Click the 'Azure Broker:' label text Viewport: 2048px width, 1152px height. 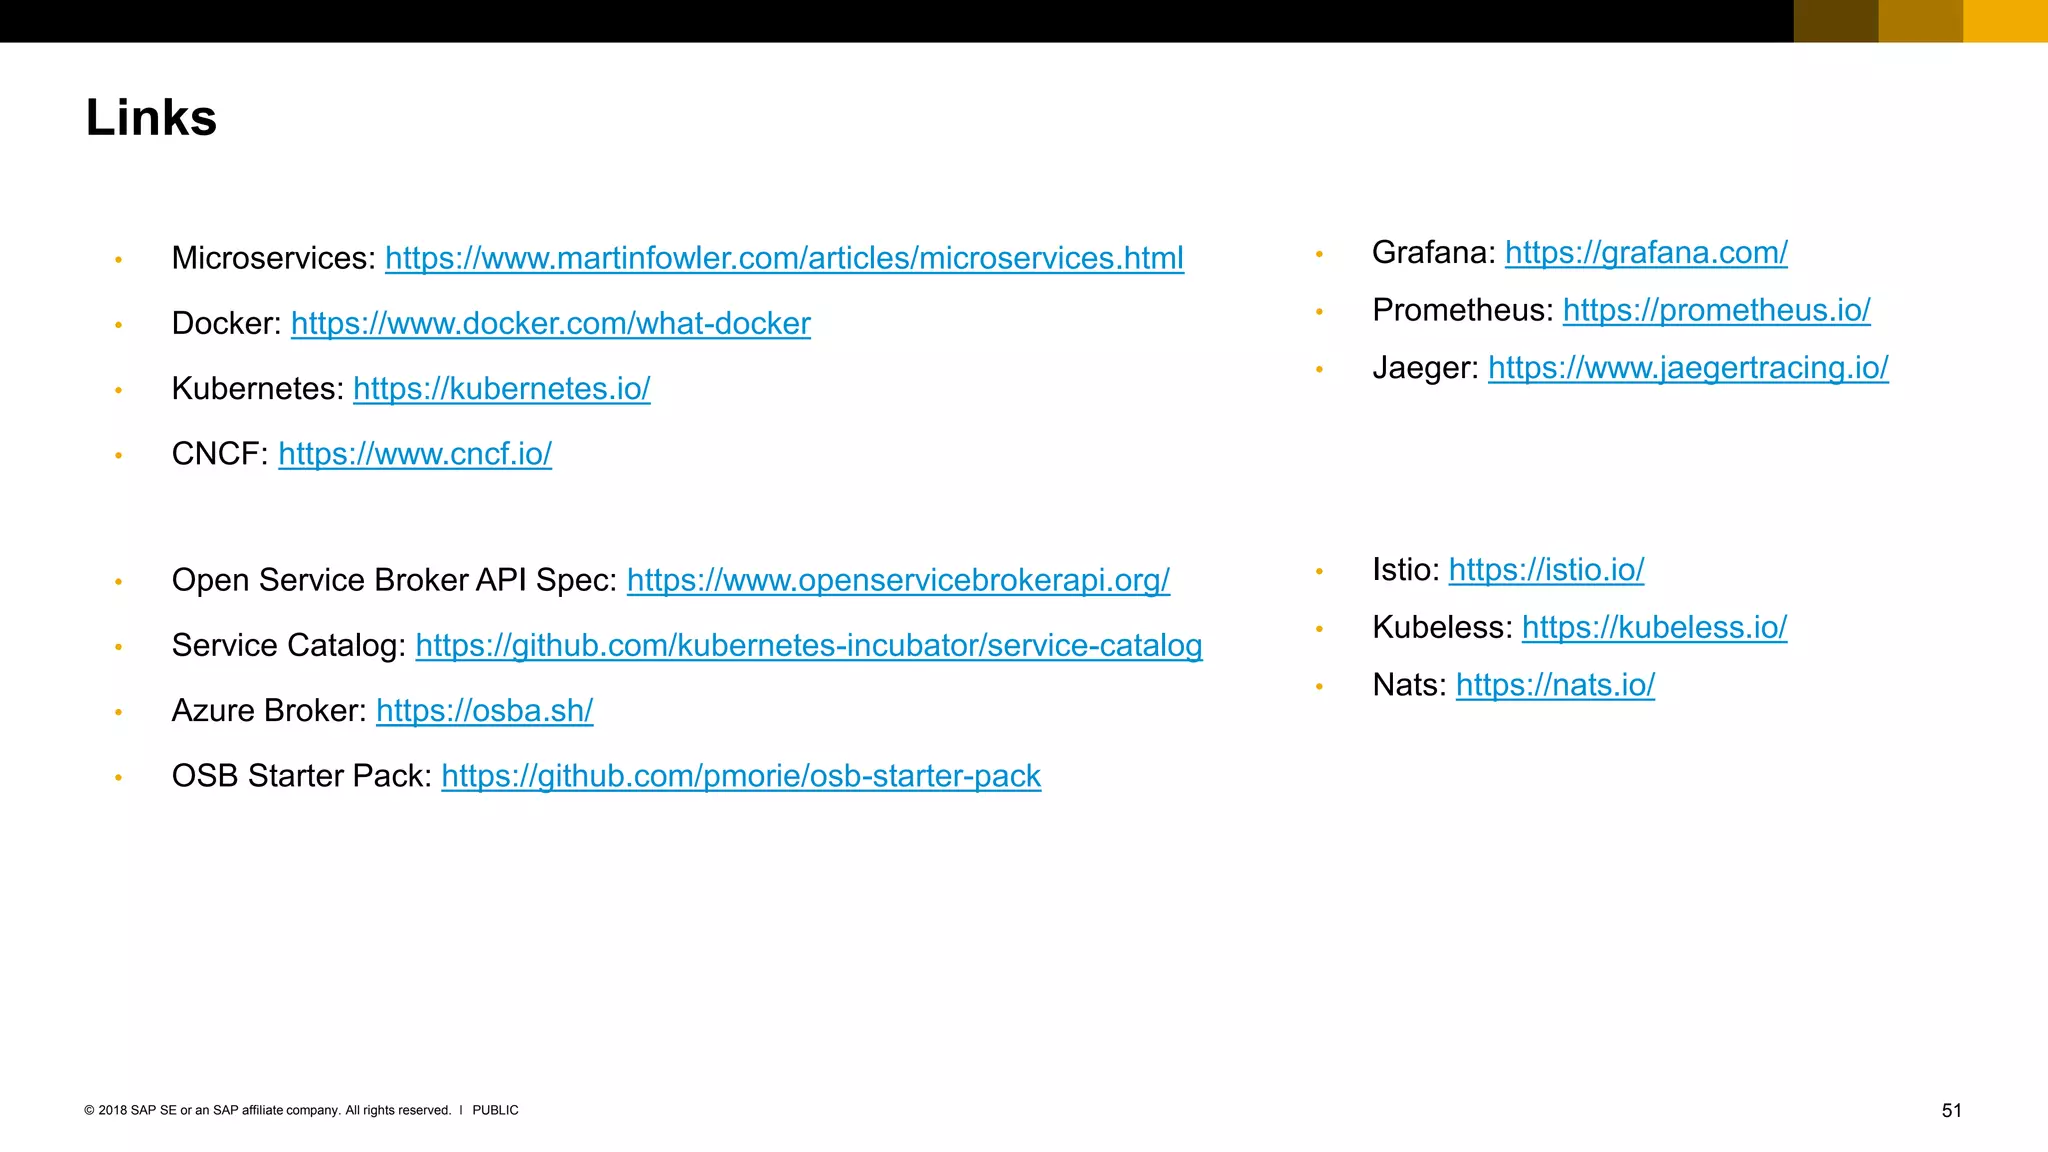point(270,710)
